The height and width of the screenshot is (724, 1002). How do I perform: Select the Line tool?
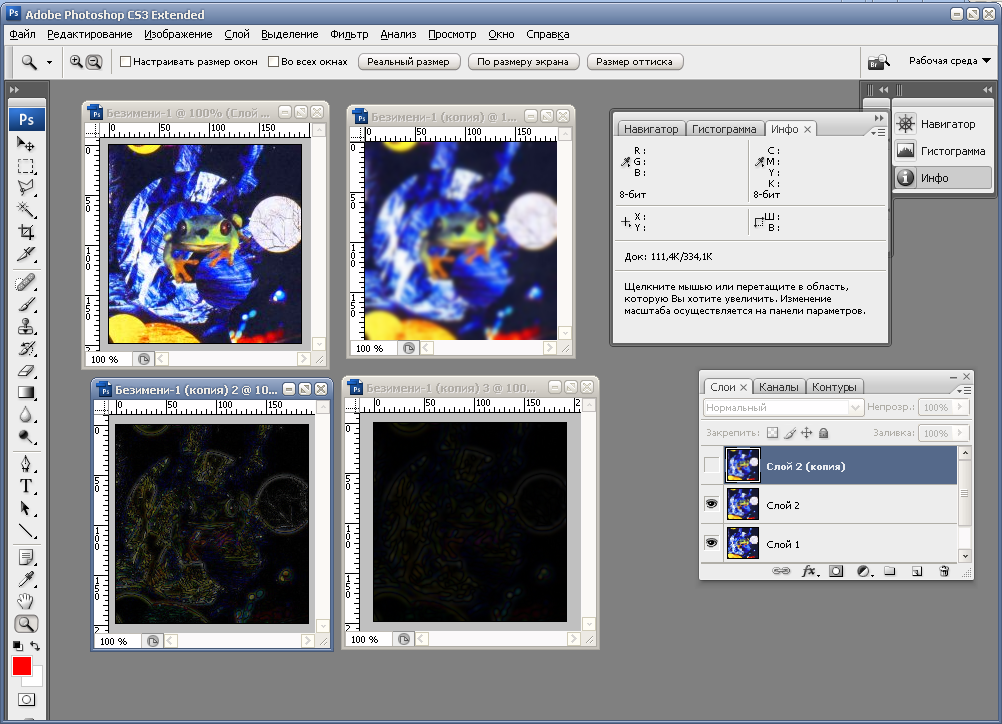point(26,530)
